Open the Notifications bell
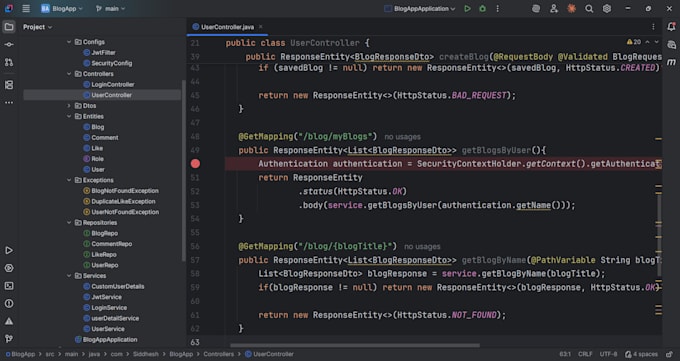Viewport: 680px width, 361px height. pos(671,27)
